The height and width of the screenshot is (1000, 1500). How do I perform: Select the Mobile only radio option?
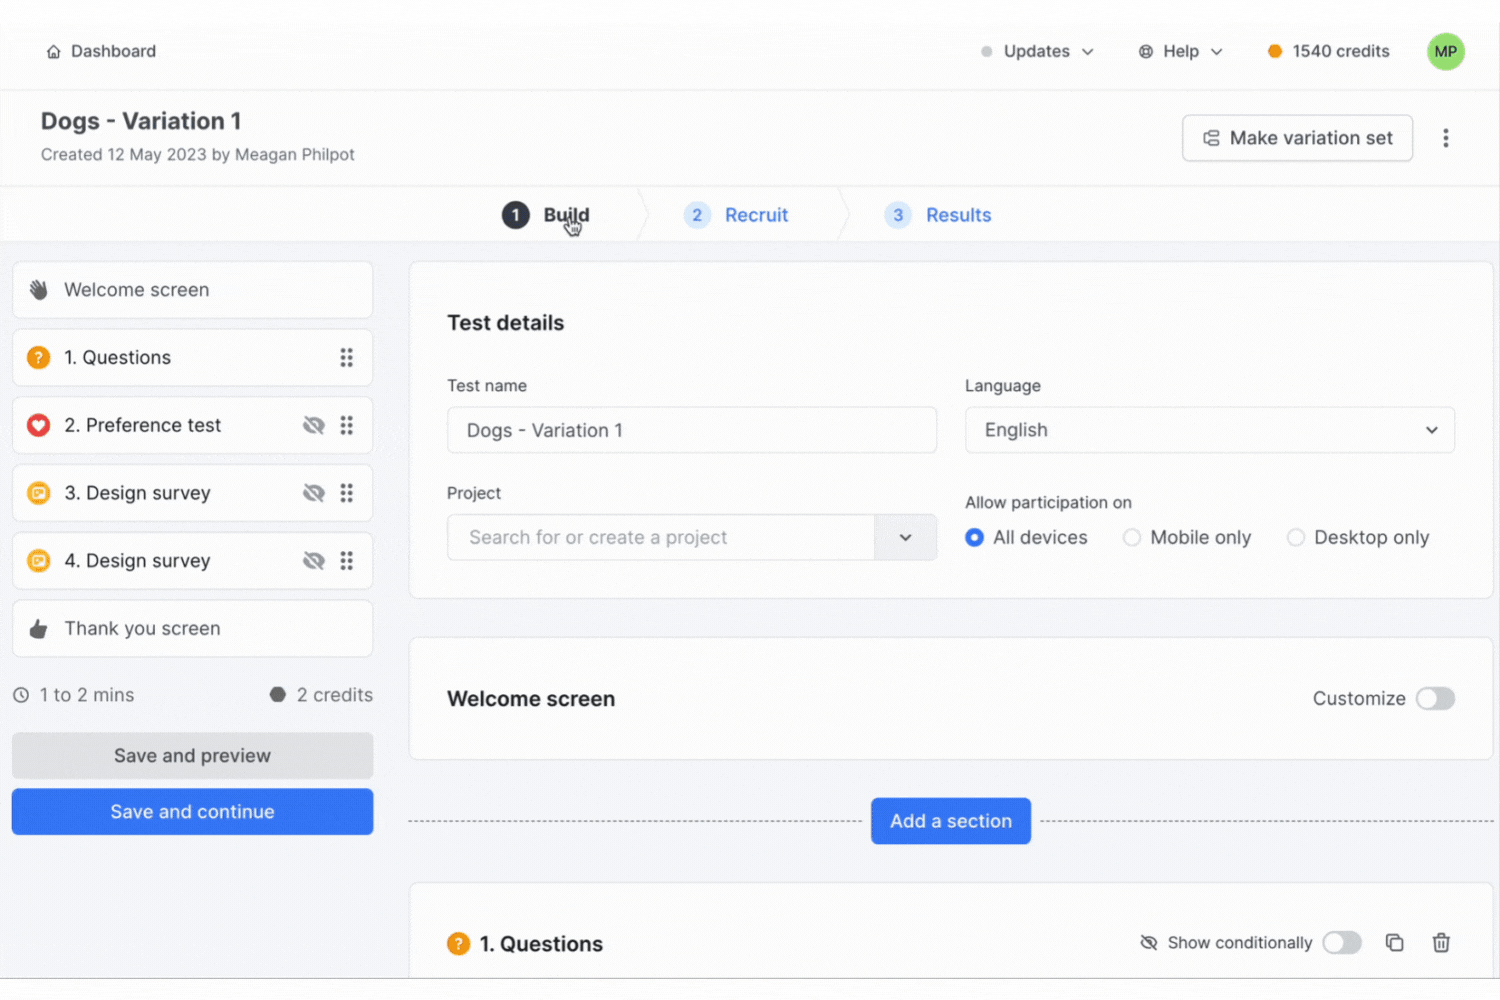(1132, 538)
